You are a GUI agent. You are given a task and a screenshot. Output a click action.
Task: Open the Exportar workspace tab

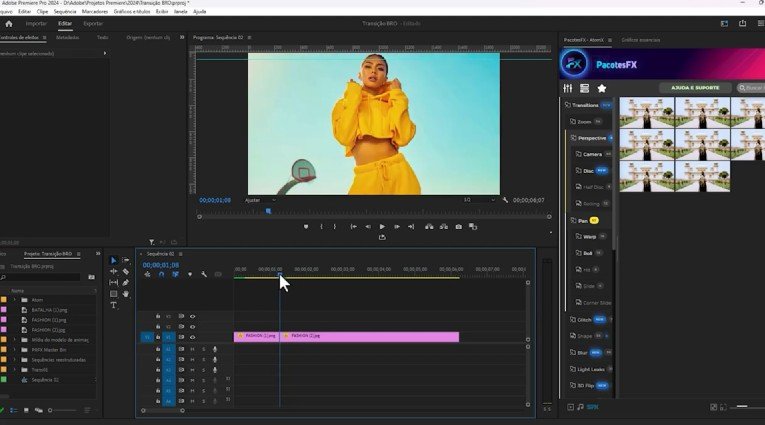coord(93,23)
